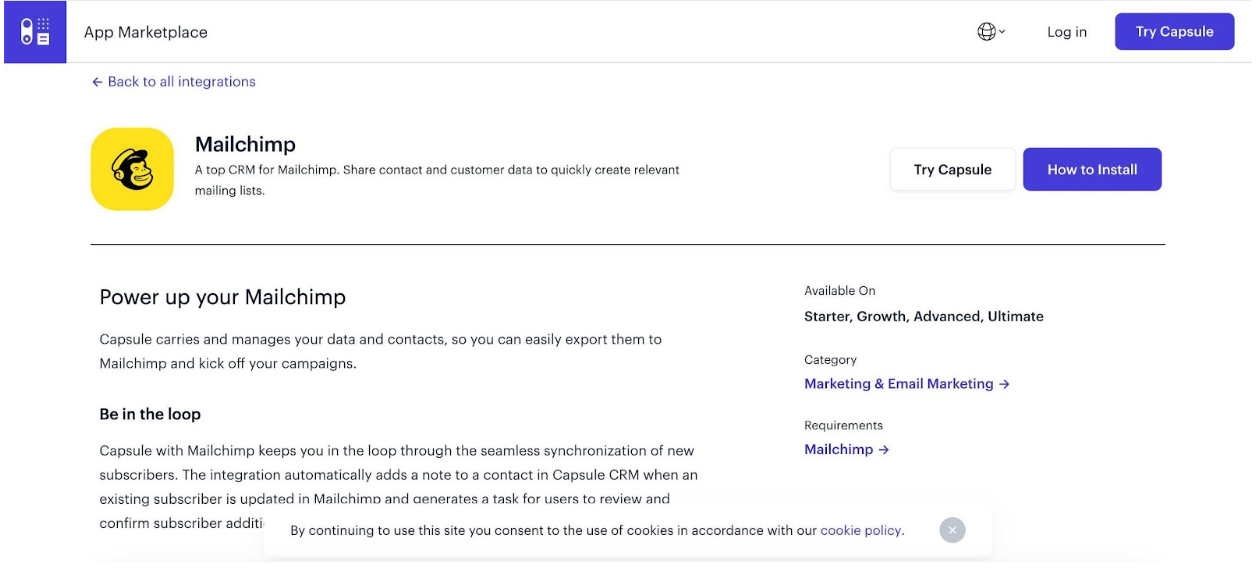Open the cookie policy link
Viewport: 1258px width, 572px height.
tap(862, 531)
